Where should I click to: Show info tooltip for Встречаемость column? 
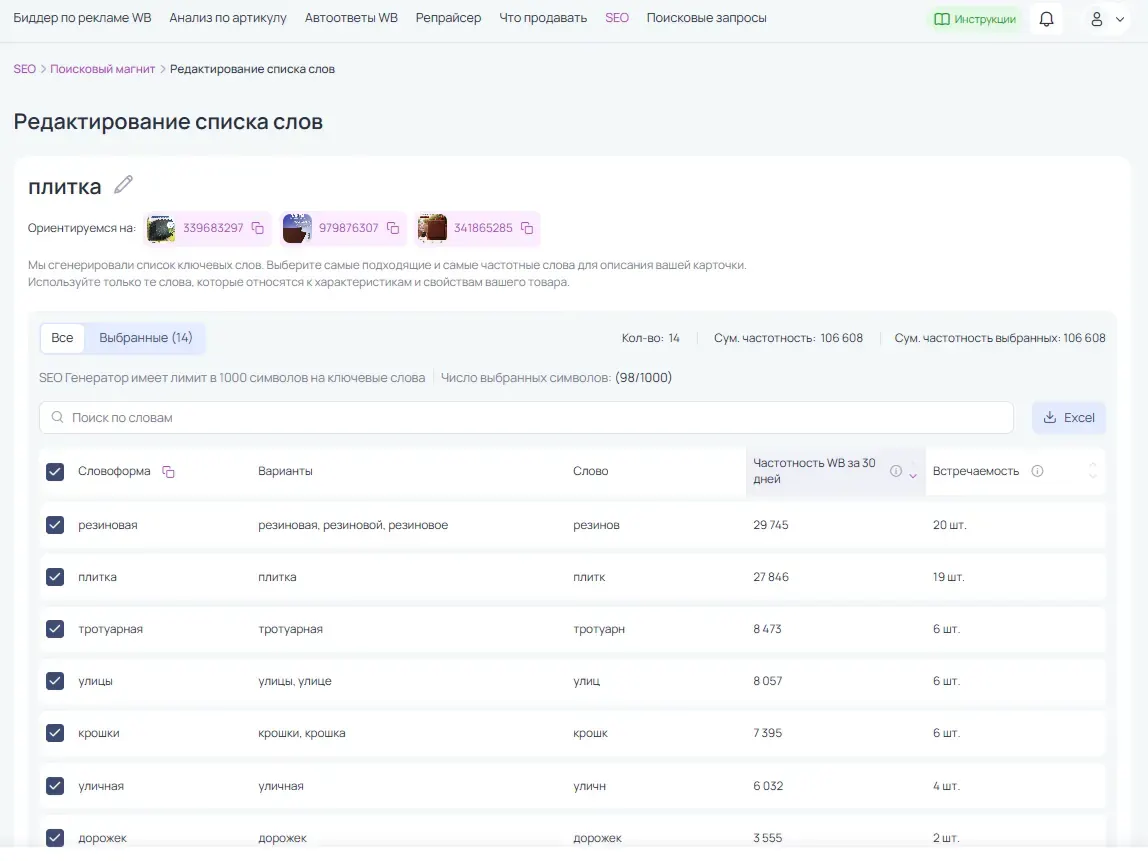pos(1037,471)
